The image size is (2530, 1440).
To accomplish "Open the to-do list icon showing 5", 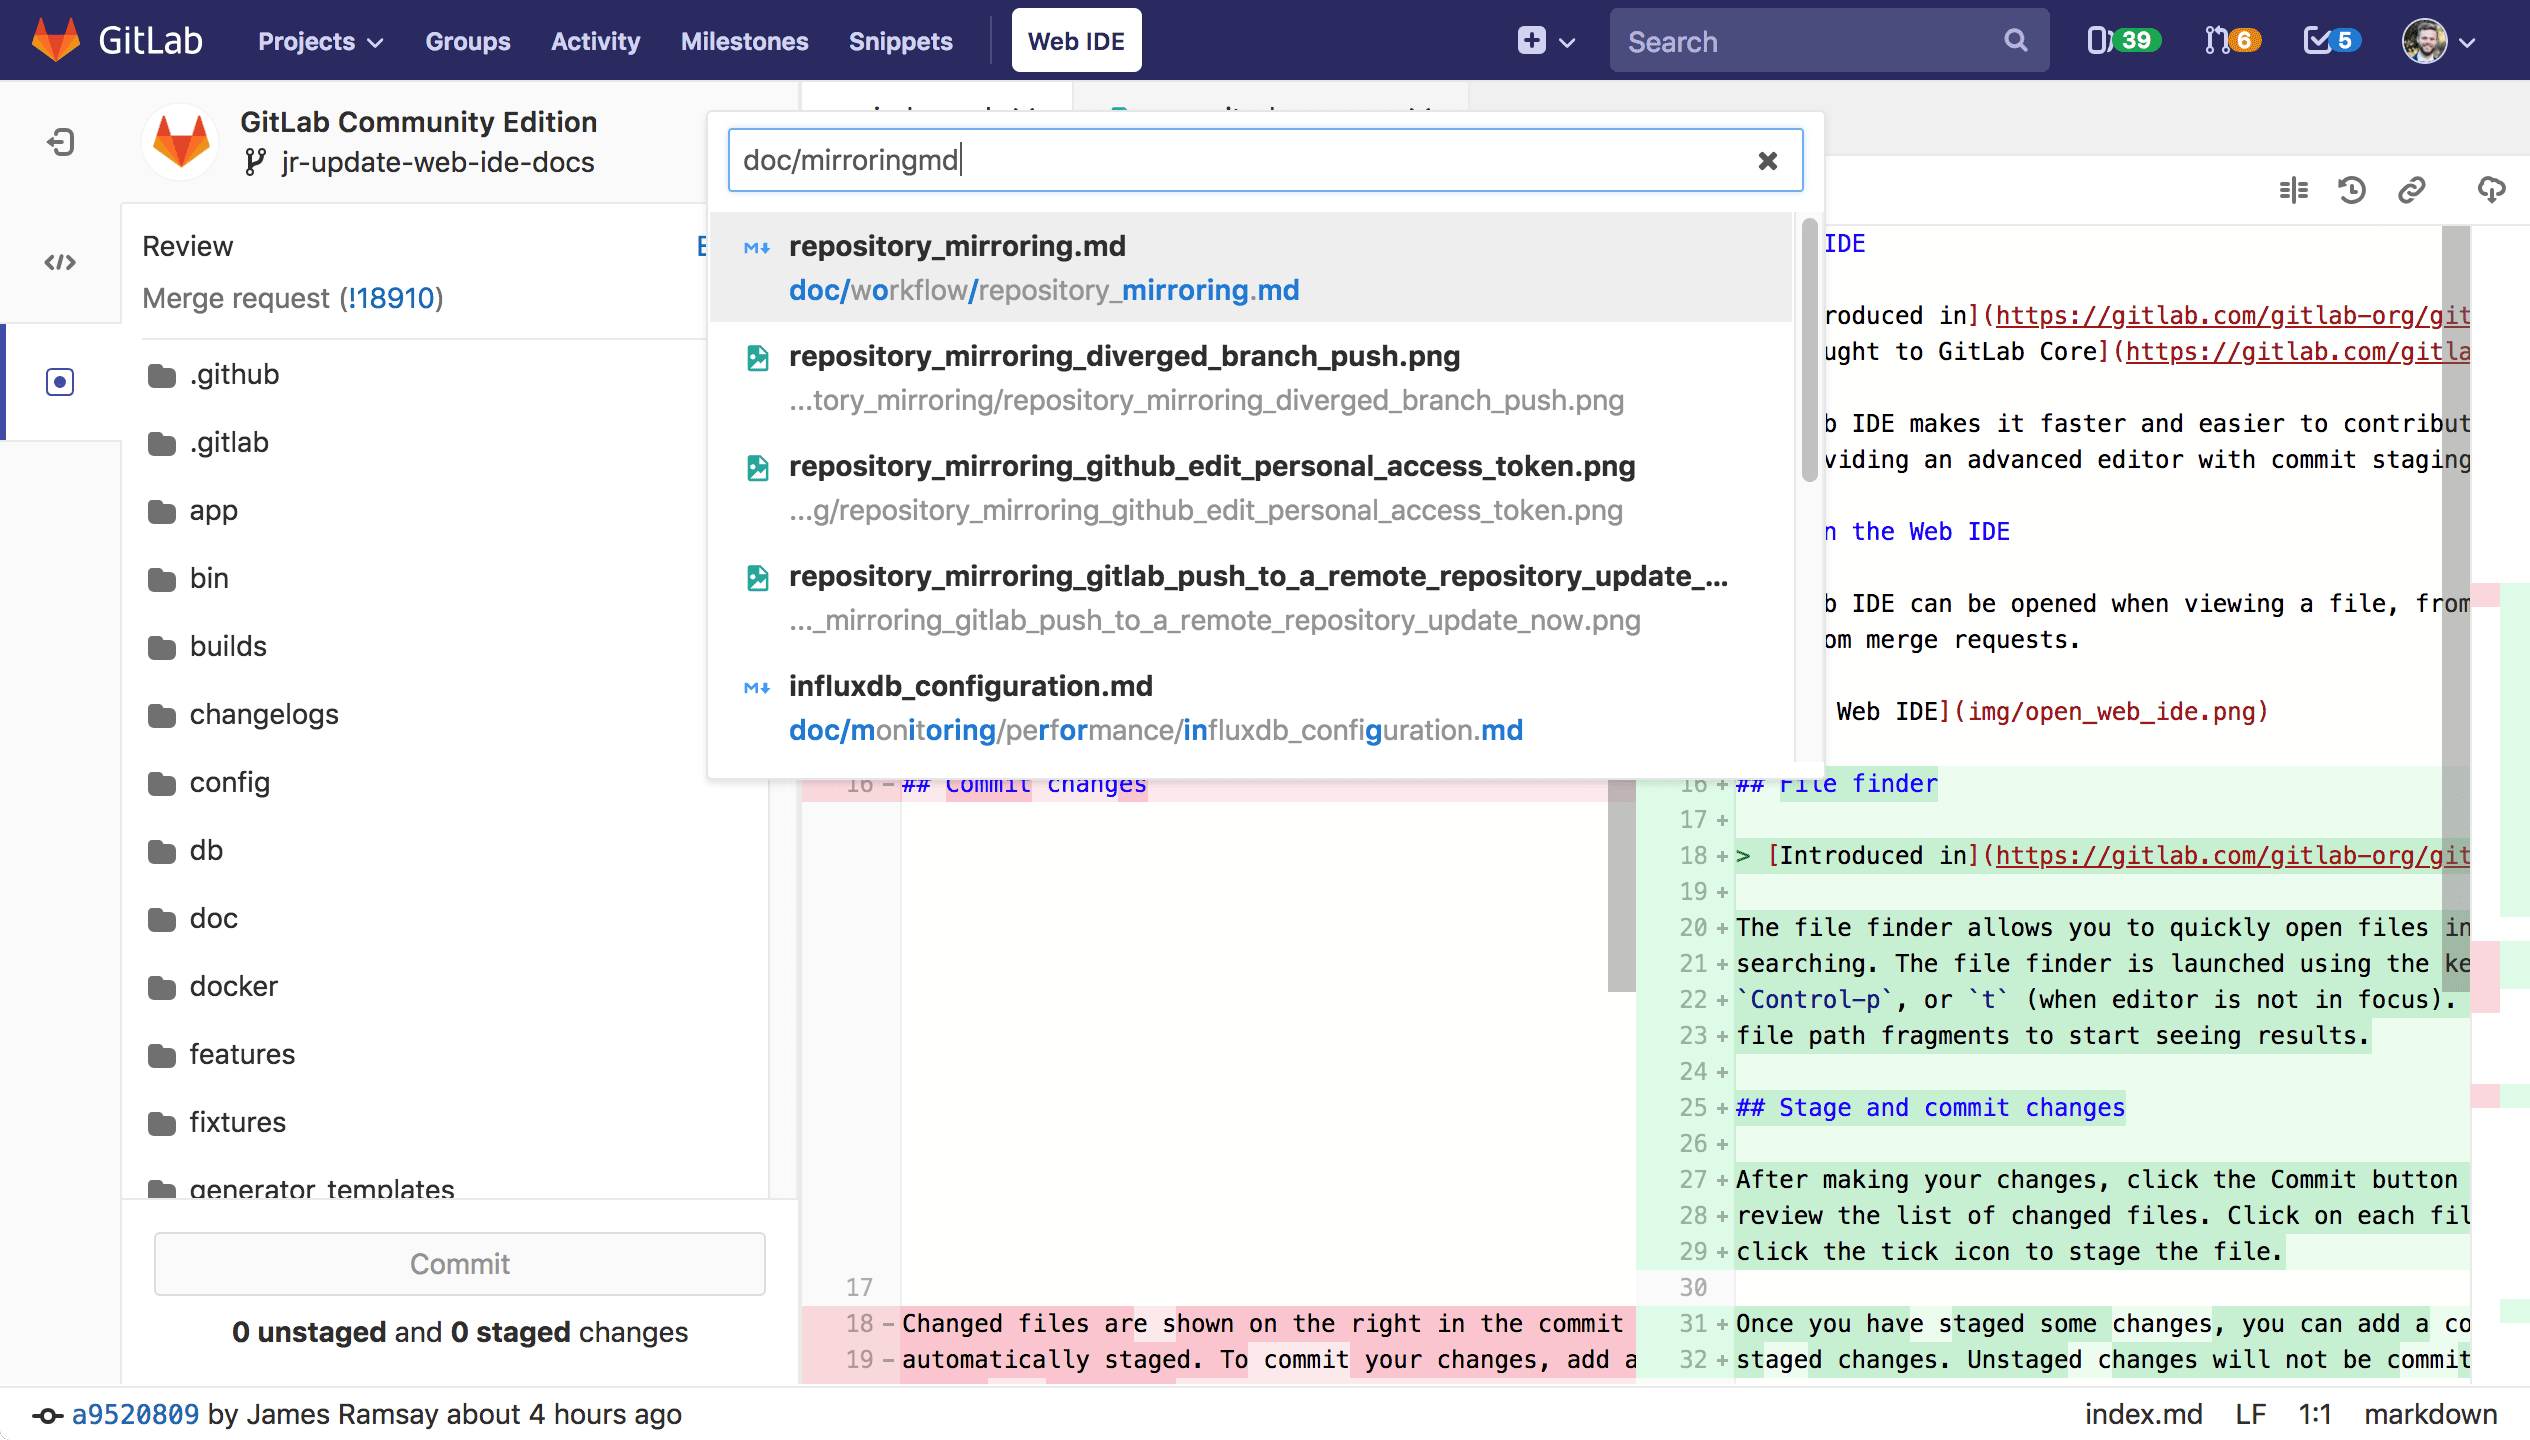I will tap(2330, 40).
